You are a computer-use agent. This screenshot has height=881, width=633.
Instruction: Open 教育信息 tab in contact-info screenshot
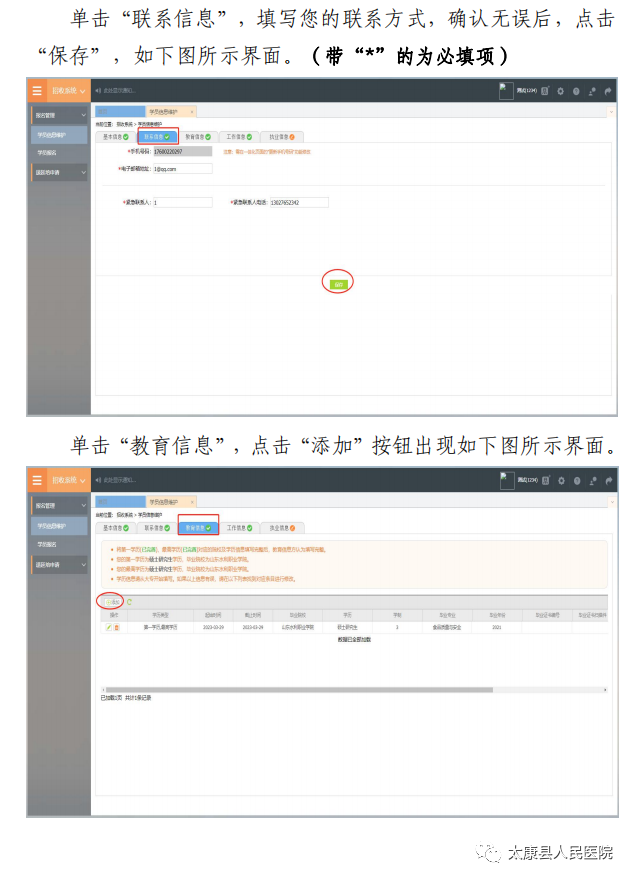click(198, 137)
